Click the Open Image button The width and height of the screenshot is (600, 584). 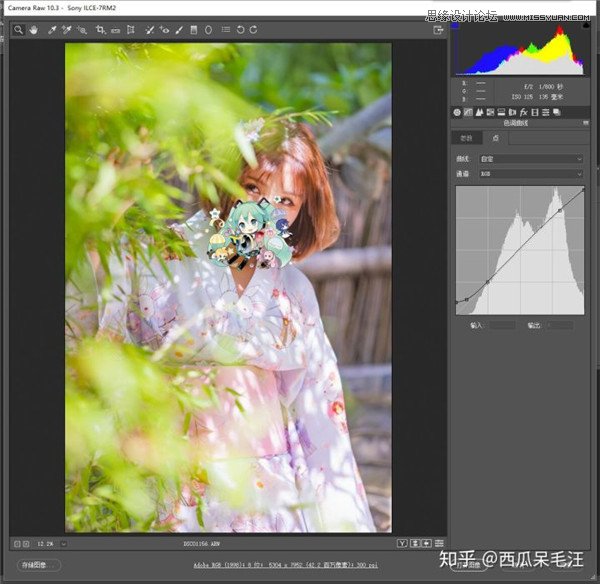pos(469,565)
